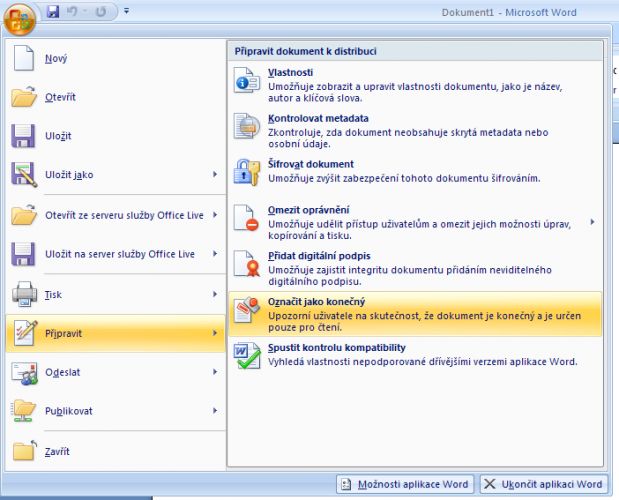The width and height of the screenshot is (619, 500).
Task: Choose Omezit oprávnění title
Action: 308,210
